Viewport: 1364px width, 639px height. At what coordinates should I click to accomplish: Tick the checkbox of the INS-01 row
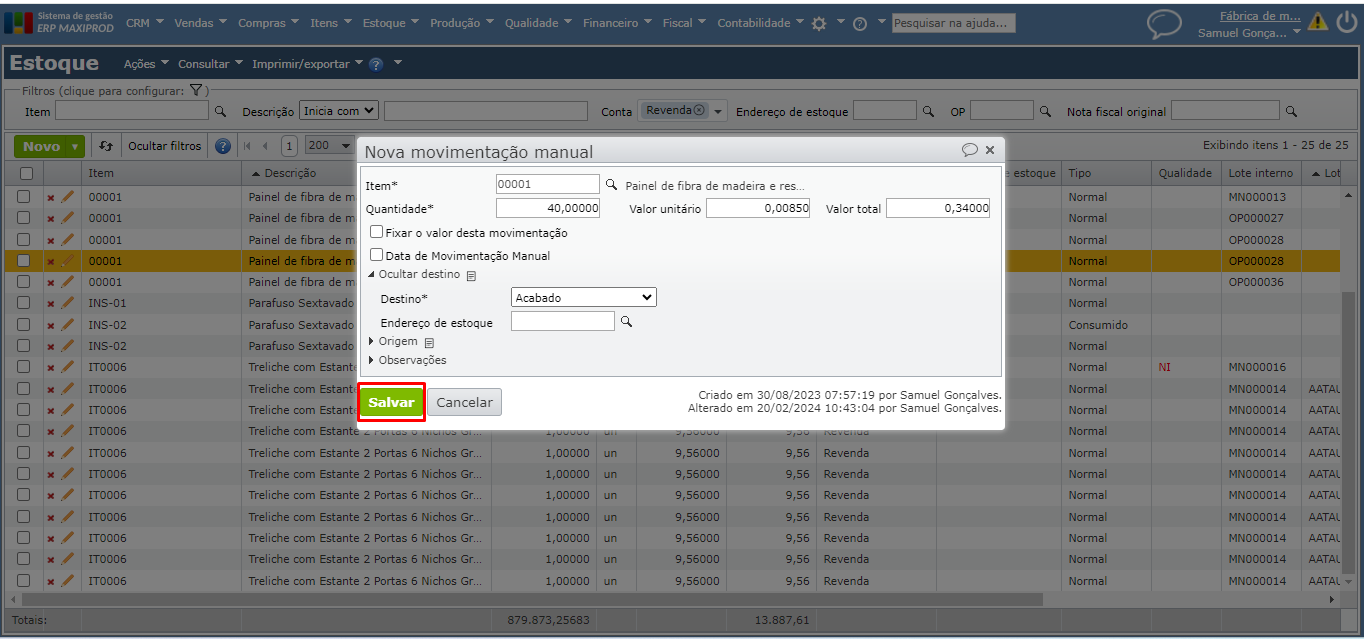(x=24, y=303)
